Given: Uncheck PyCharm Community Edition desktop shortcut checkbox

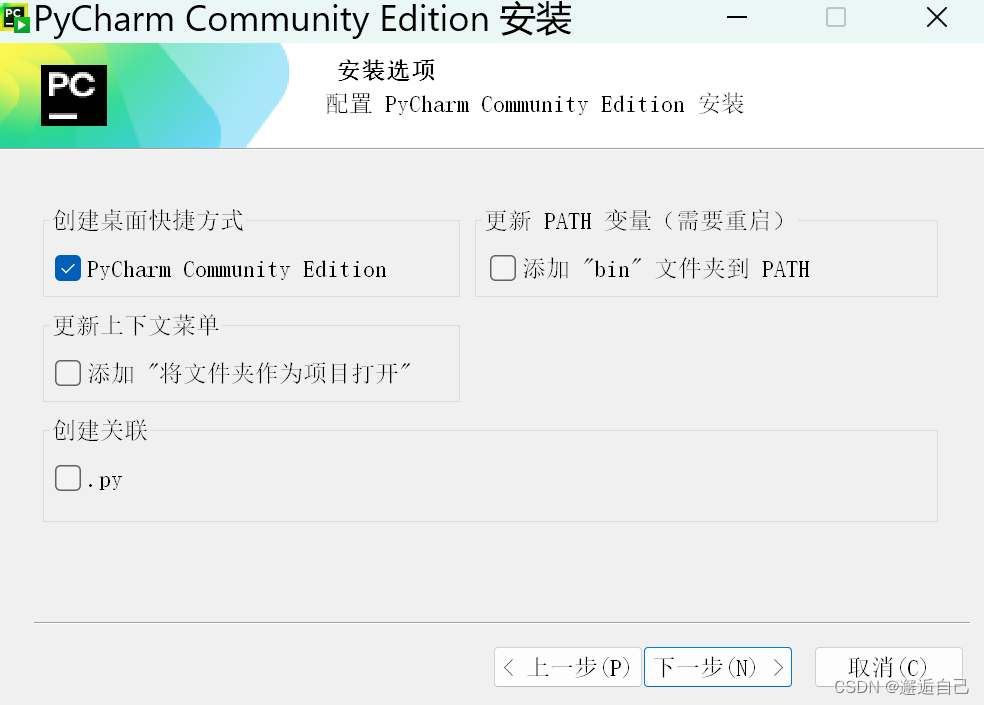Looking at the screenshot, I should 68,269.
